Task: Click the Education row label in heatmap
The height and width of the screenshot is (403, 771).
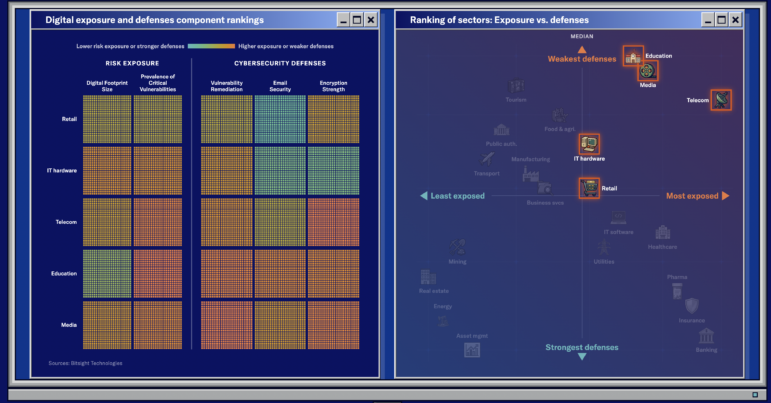Action: (x=64, y=274)
